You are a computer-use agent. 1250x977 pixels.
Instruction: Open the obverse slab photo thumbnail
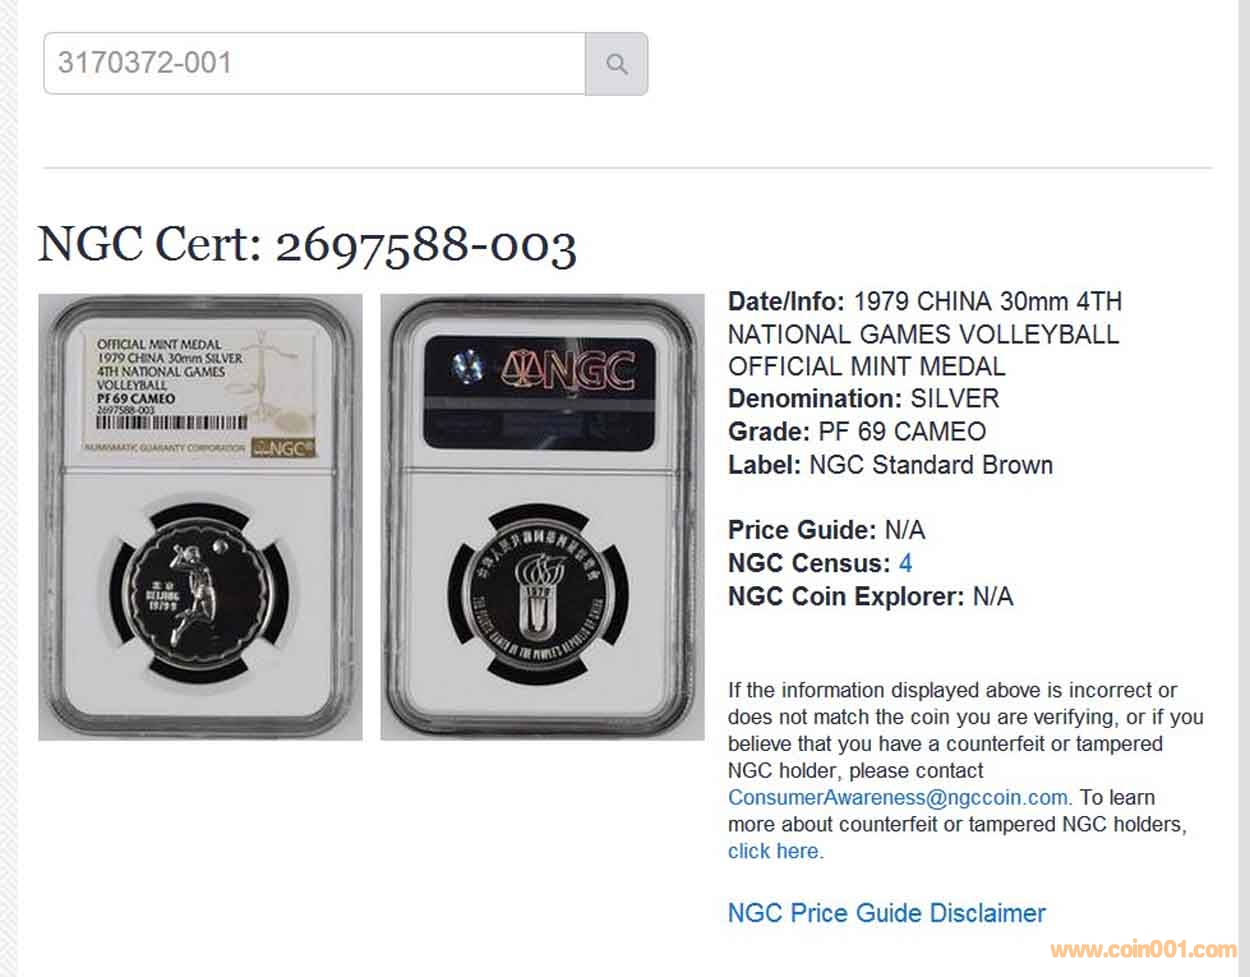[x=200, y=517]
